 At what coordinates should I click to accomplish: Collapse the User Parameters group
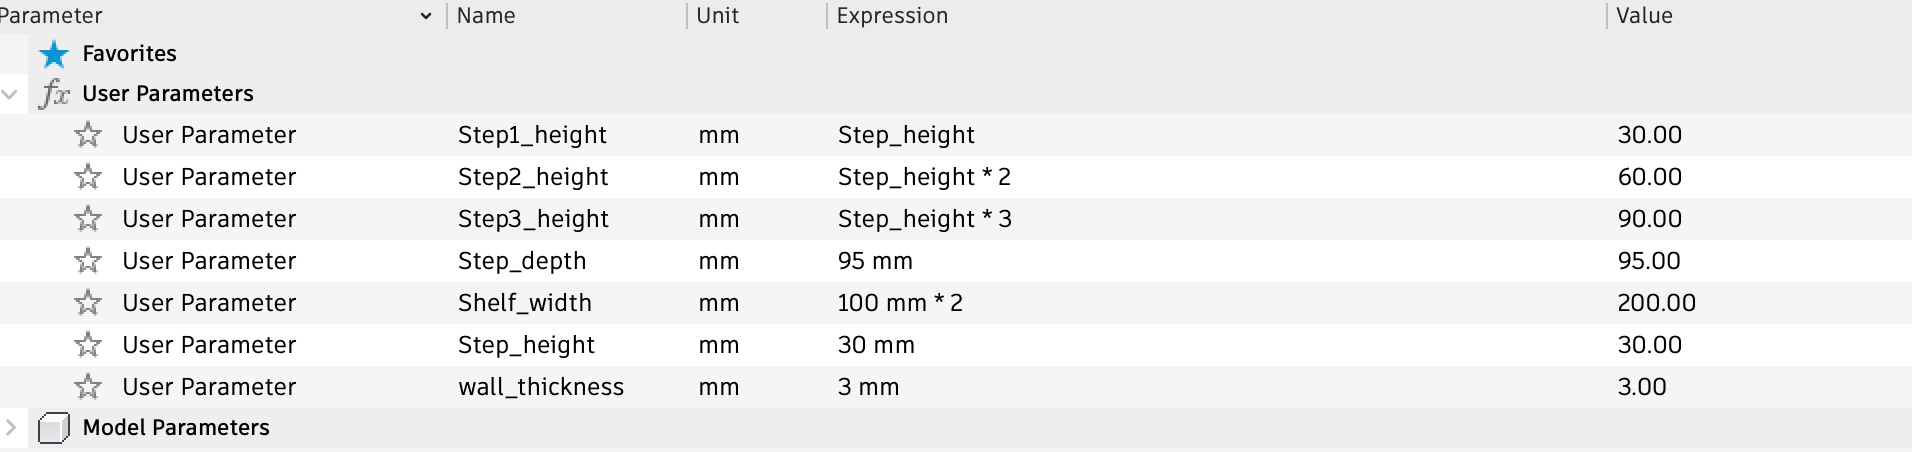(10, 94)
